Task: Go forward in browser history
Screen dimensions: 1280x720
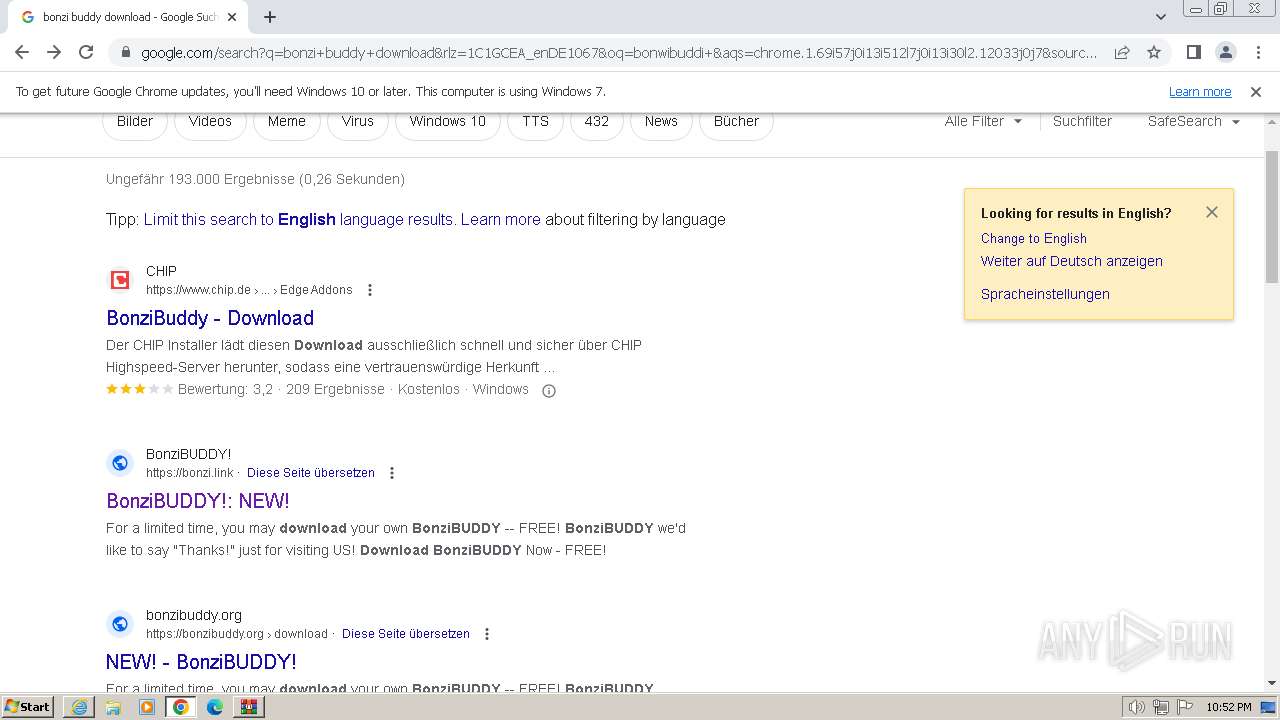Action: (x=54, y=52)
